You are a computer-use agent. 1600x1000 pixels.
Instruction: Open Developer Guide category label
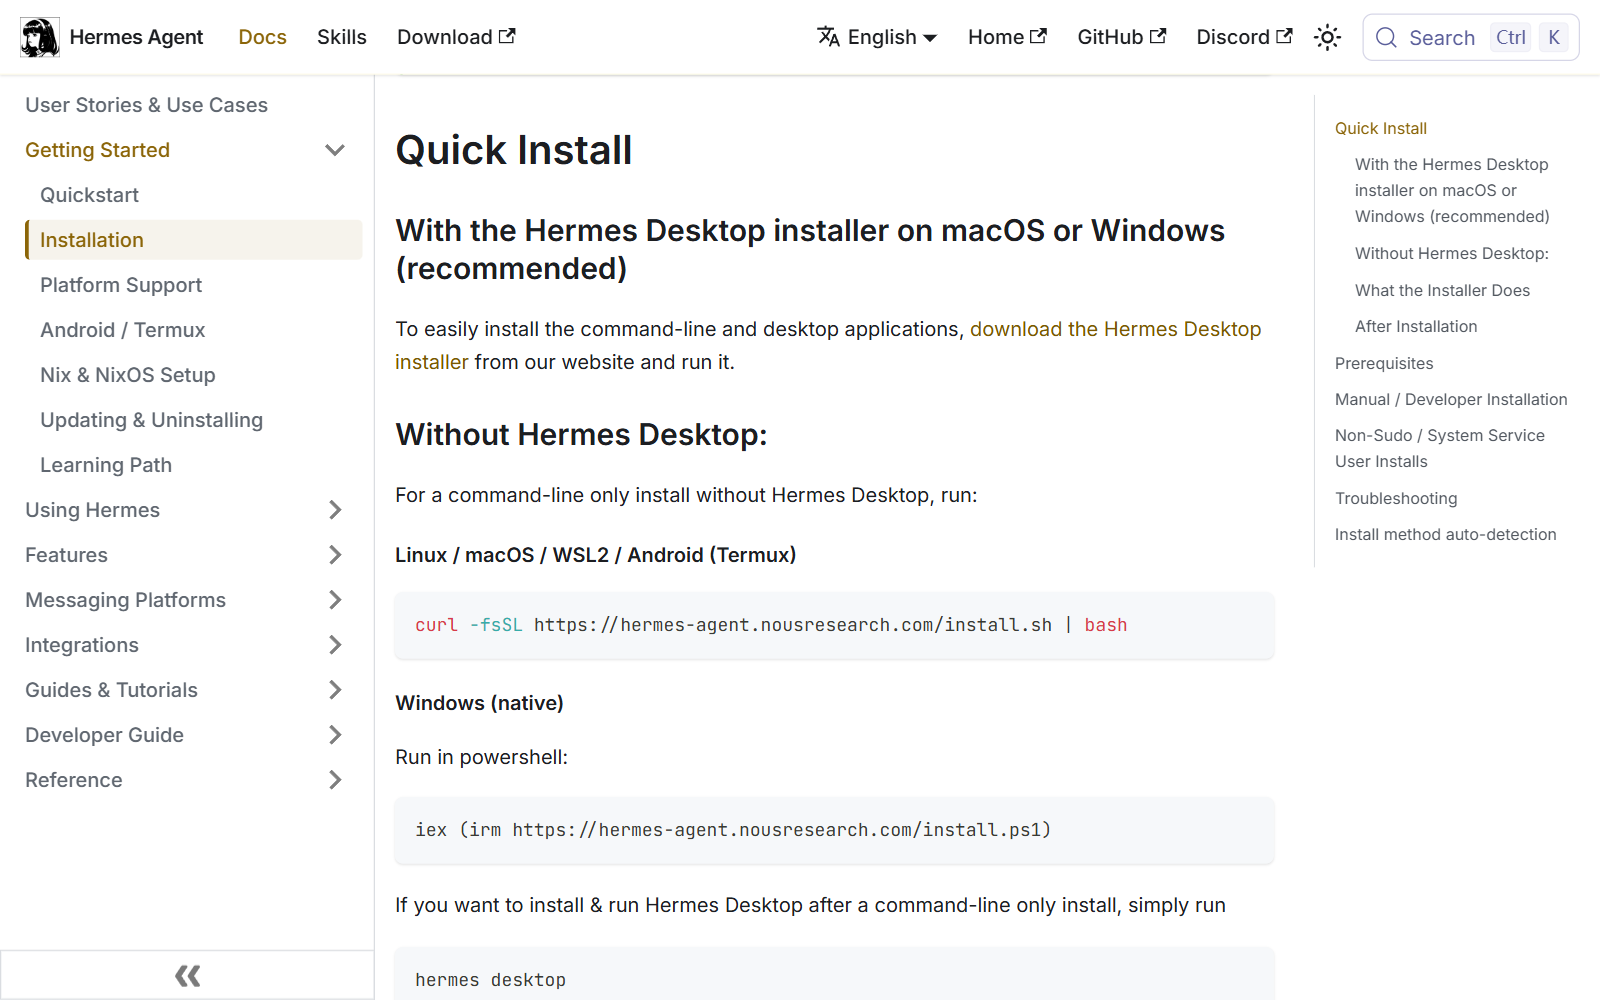point(104,735)
